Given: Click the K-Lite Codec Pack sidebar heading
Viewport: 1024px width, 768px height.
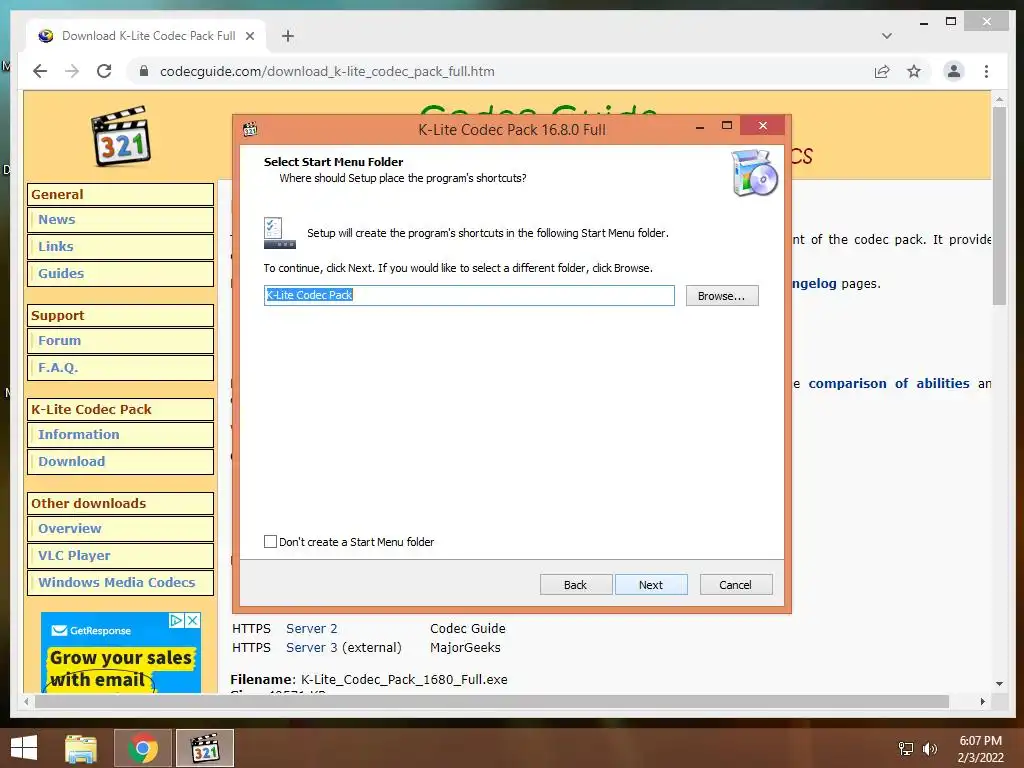Looking at the screenshot, I should [120, 409].
